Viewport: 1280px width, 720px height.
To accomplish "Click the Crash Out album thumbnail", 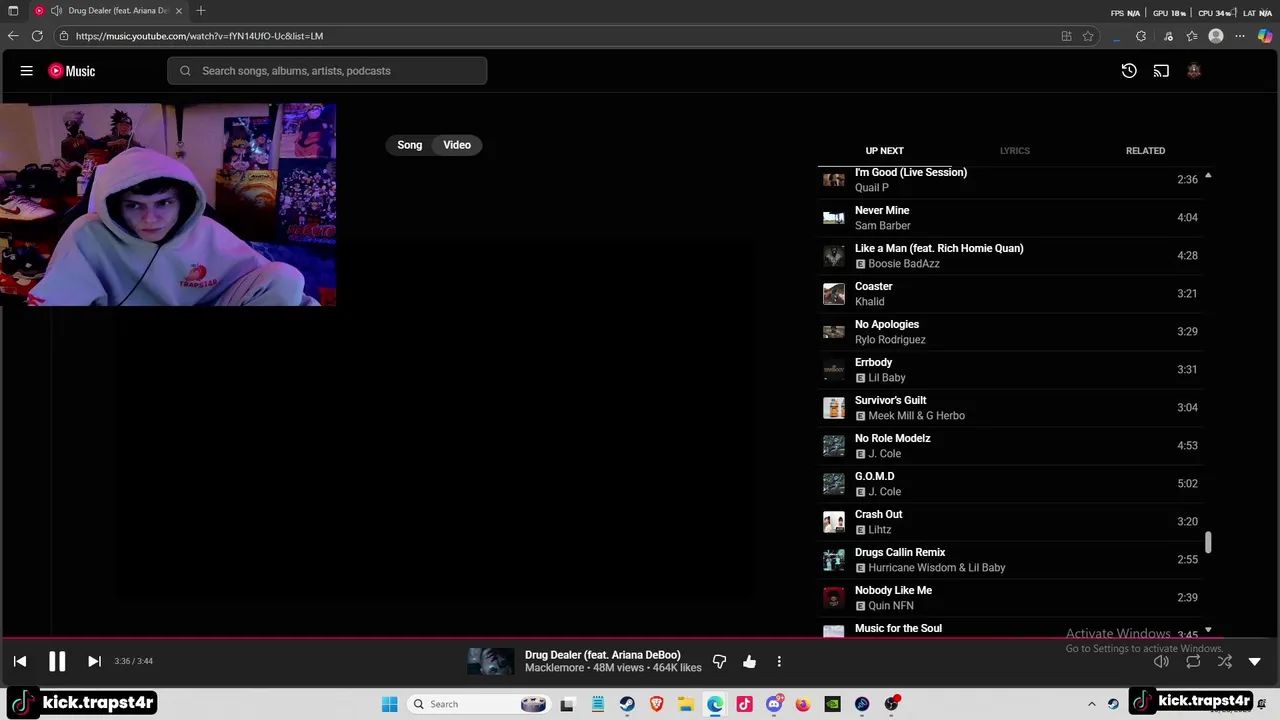I will click(834, 522).
